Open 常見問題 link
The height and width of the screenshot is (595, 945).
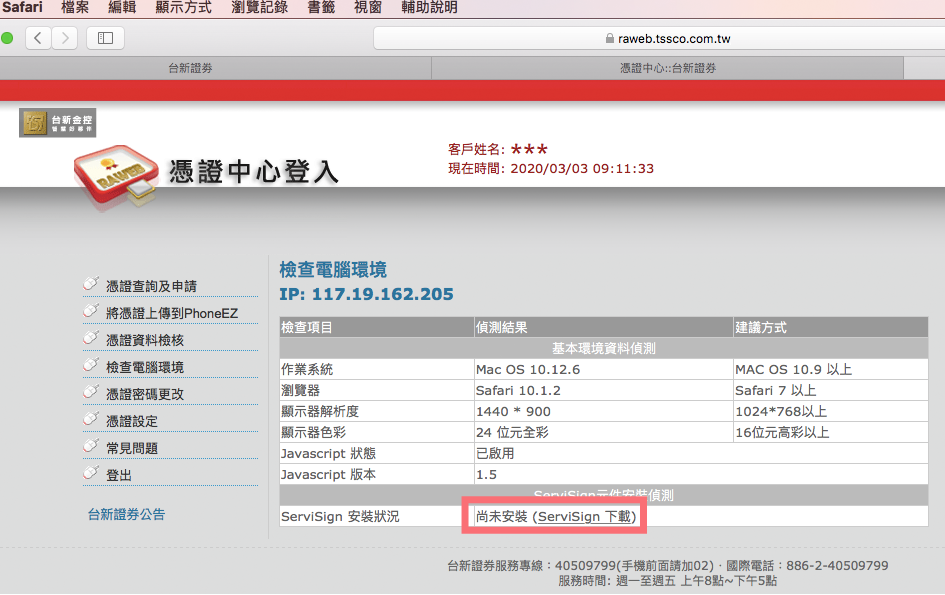[x=132, y=449]
